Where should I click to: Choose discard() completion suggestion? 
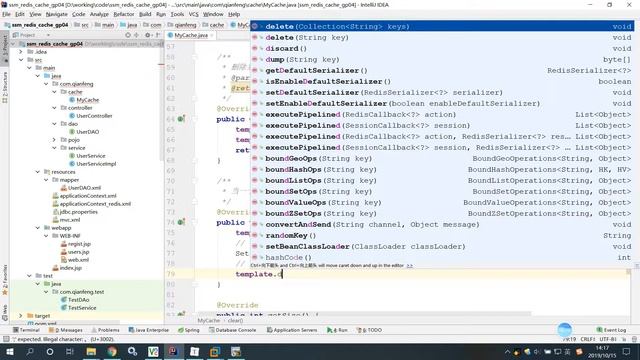pos(442,49)
